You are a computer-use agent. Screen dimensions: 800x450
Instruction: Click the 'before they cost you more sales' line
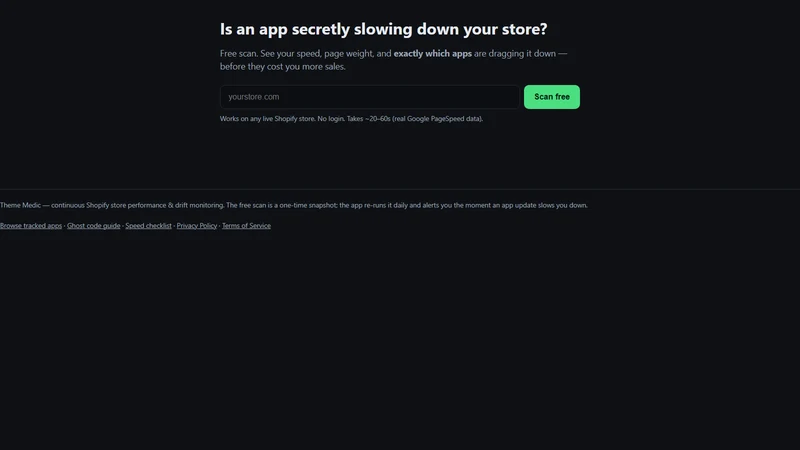point(283,67)
